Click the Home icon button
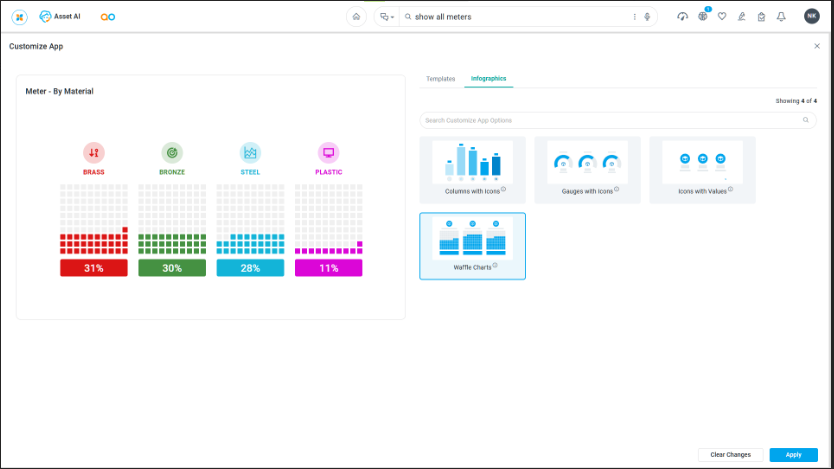 pos(356,17)
